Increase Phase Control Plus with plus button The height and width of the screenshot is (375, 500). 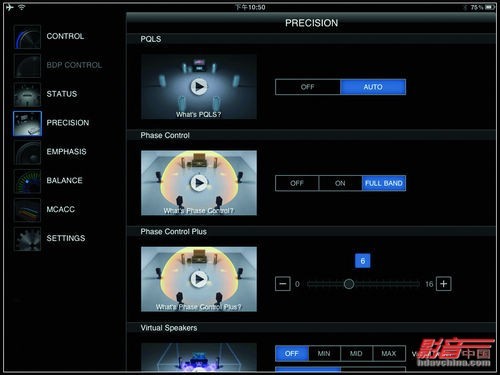[x=444, y=284]
